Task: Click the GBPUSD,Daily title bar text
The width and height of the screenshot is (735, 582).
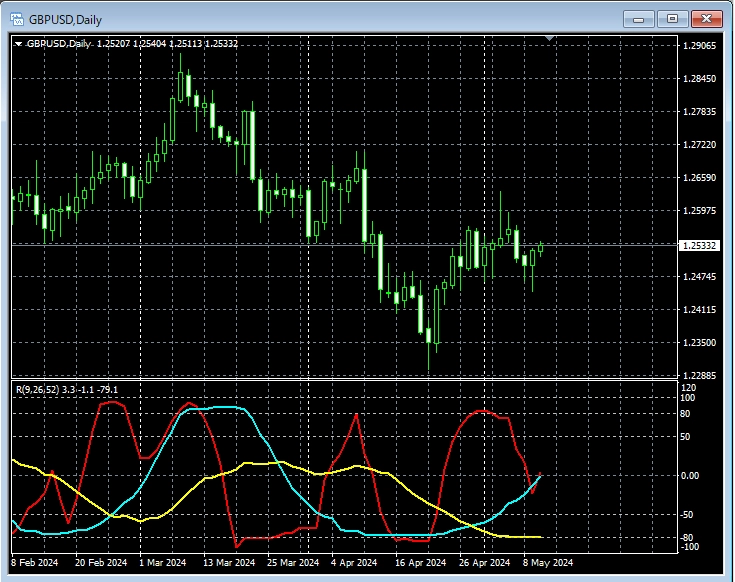Action: (x=66, y=19)
